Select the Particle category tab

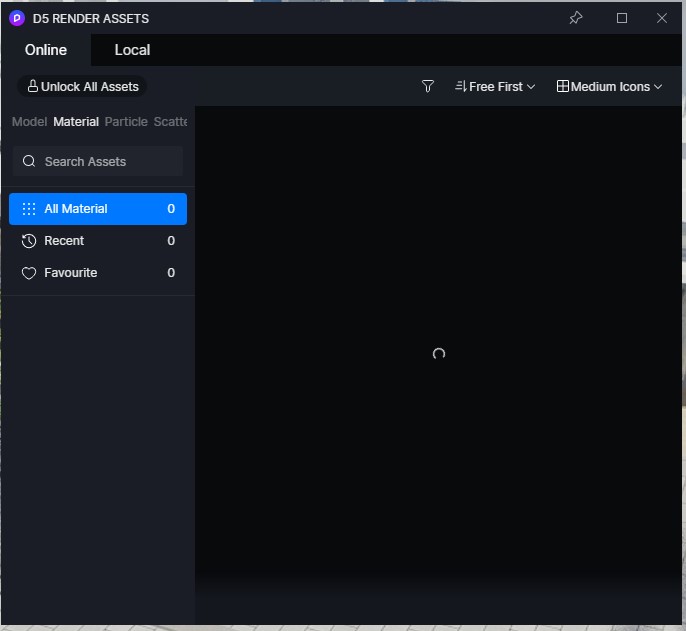click(x=126, y=122)
